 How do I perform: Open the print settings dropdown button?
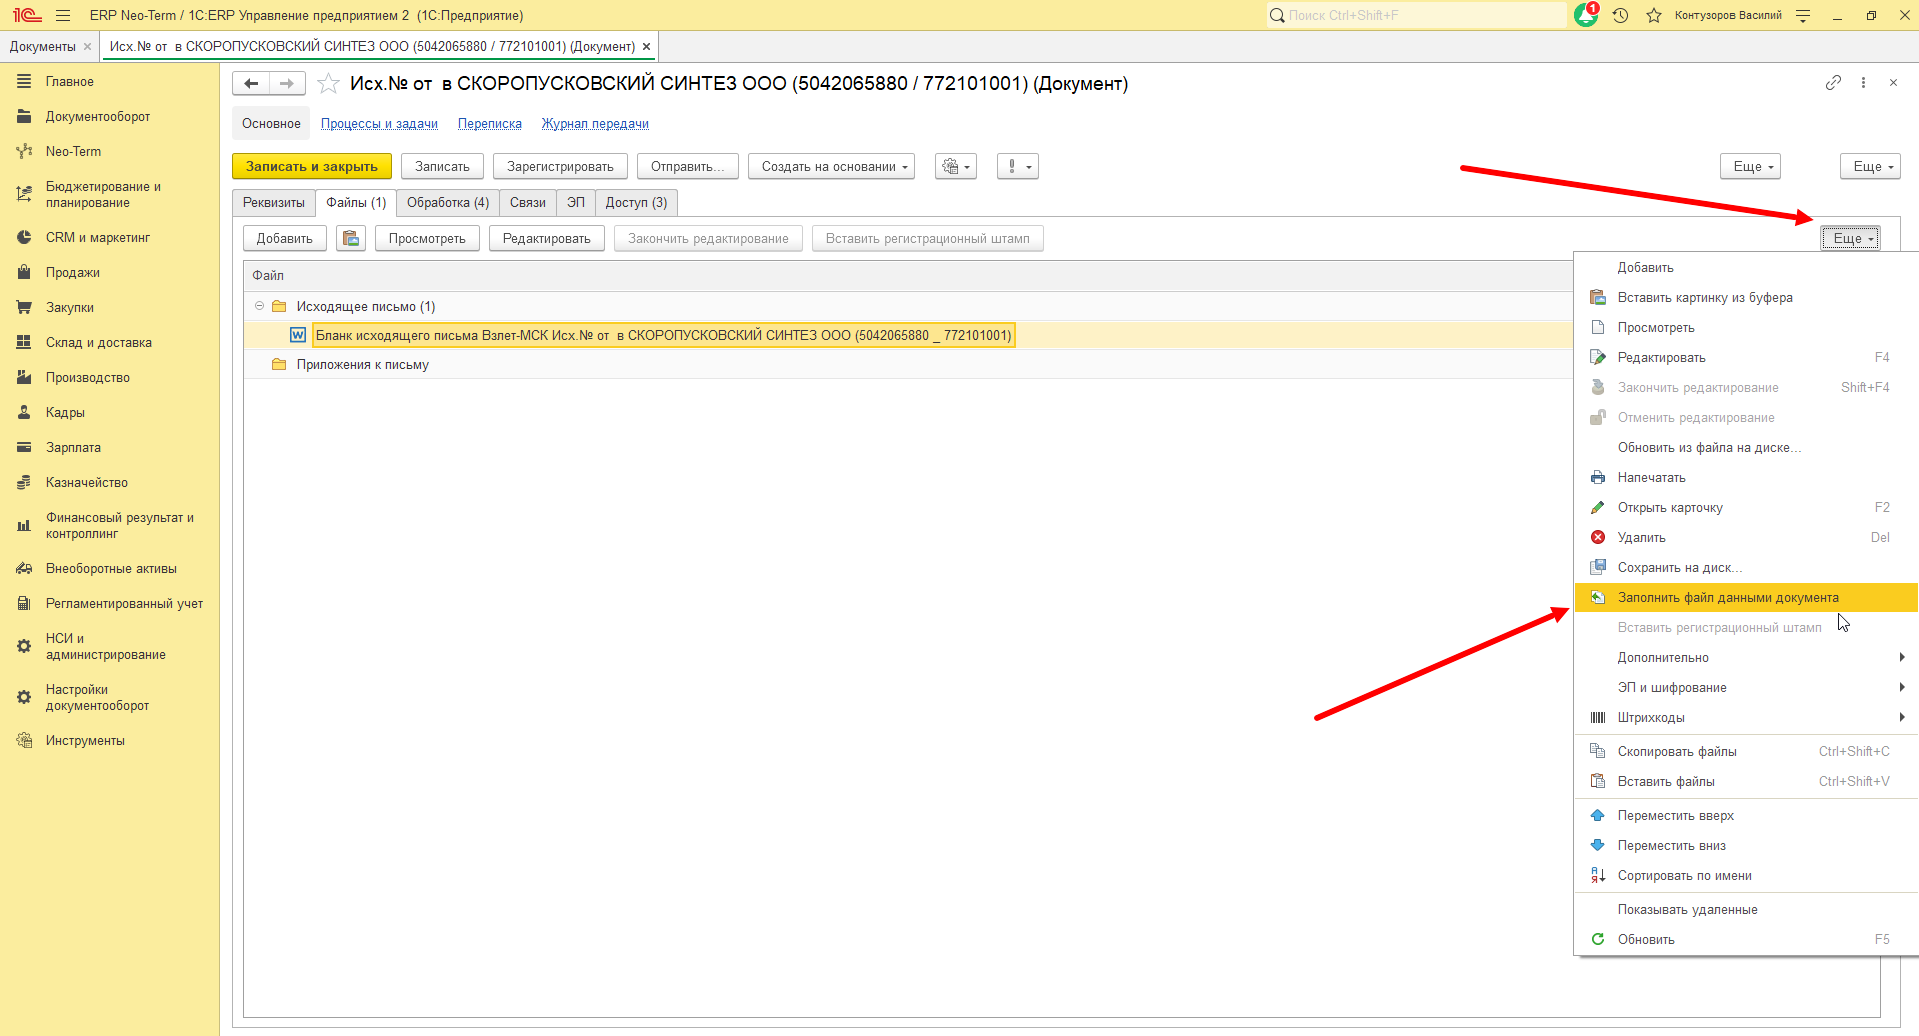pyautogui.click(x=956, y=166)
